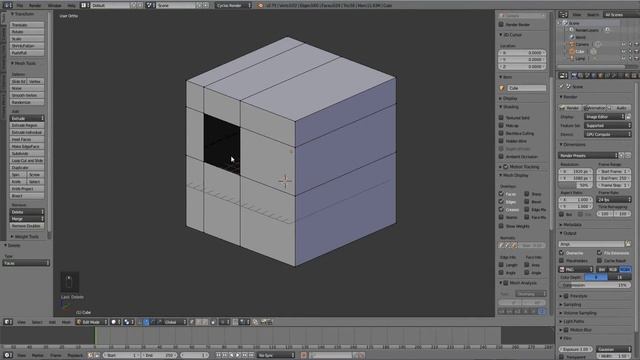Screen dimensions: 640x360
Task: Enable Render Border checkbox
Action: point(501,24)
